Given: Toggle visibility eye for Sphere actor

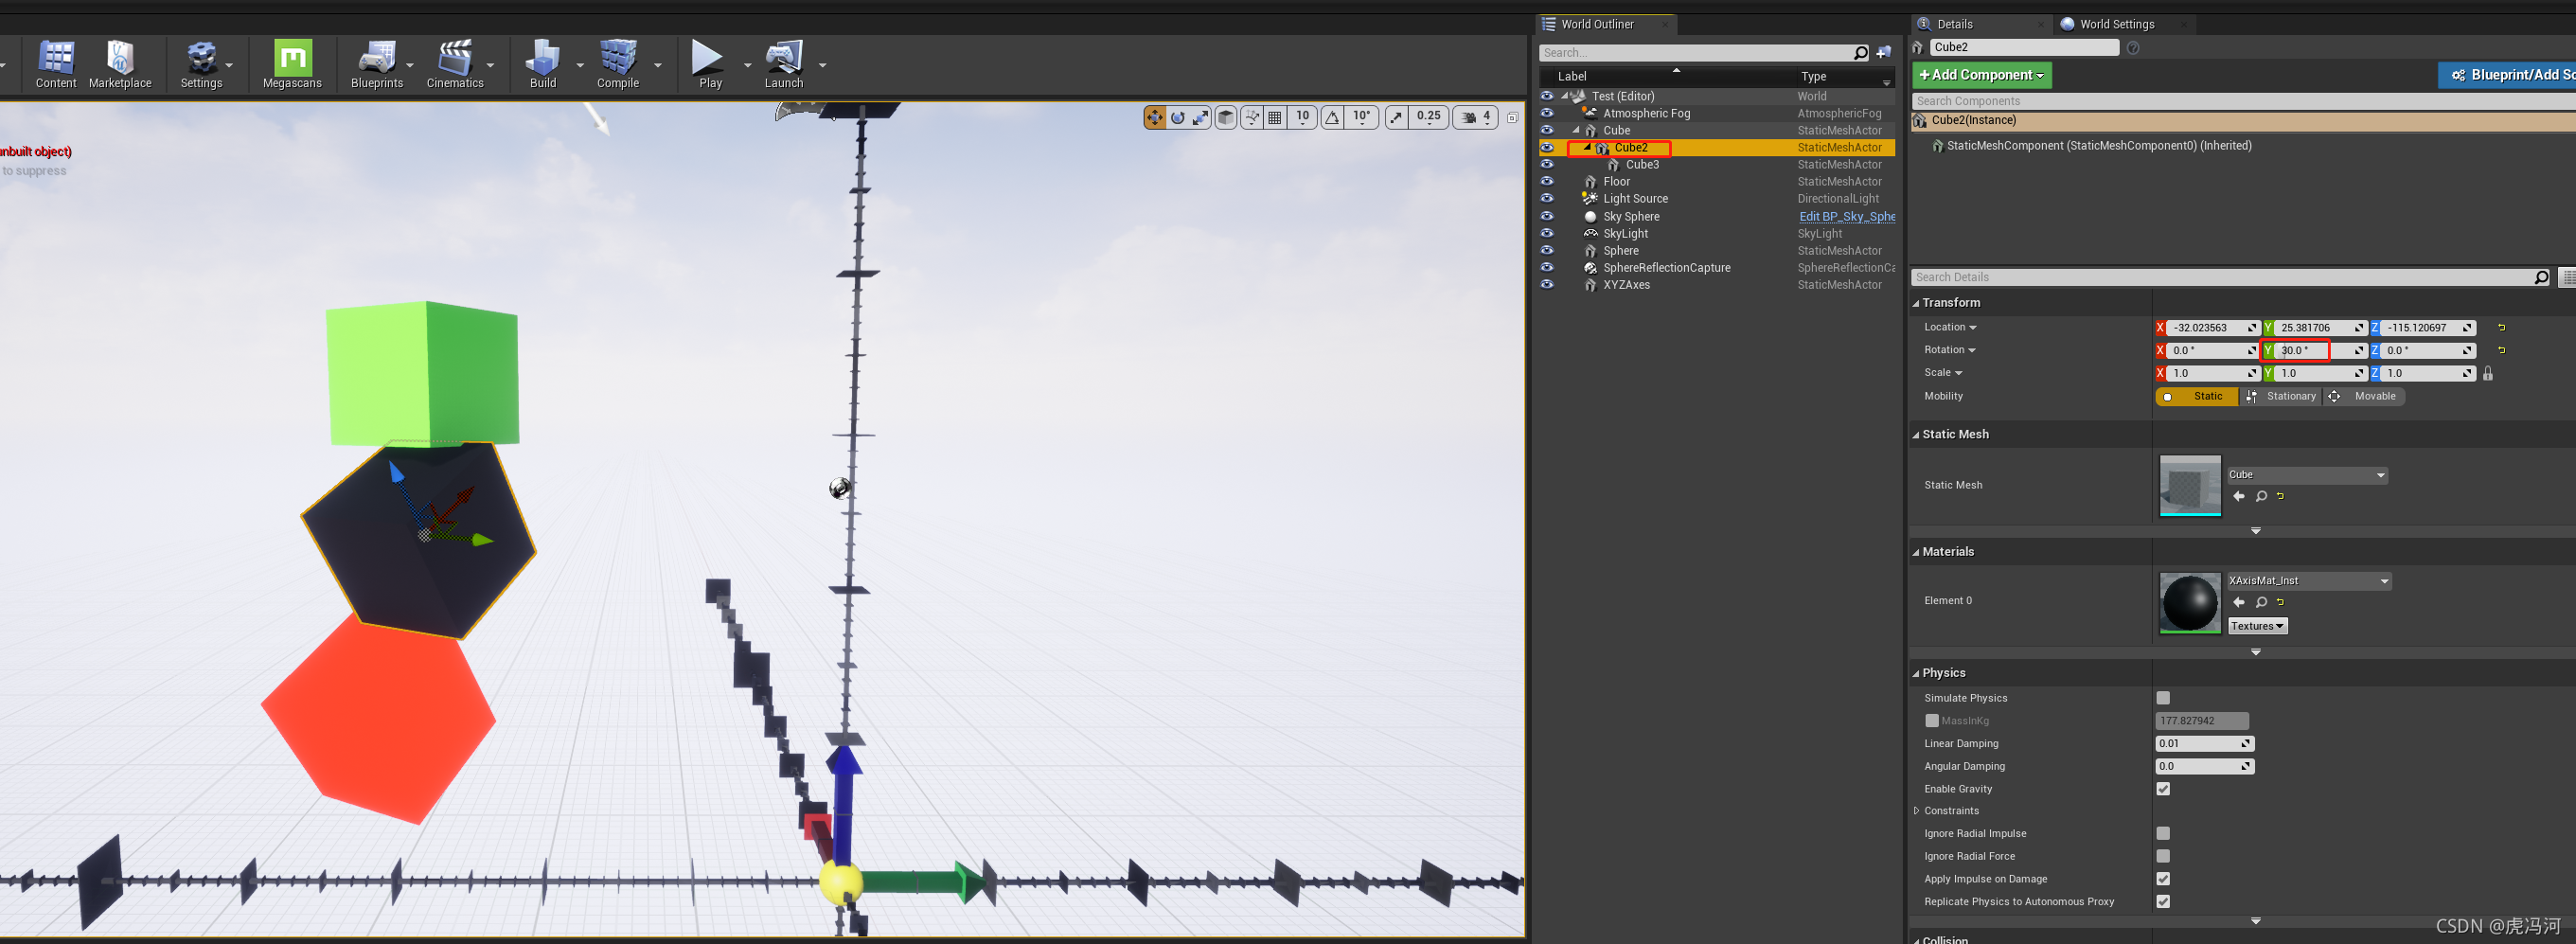Looking at the screenshot, I should tap(1547, 251).
